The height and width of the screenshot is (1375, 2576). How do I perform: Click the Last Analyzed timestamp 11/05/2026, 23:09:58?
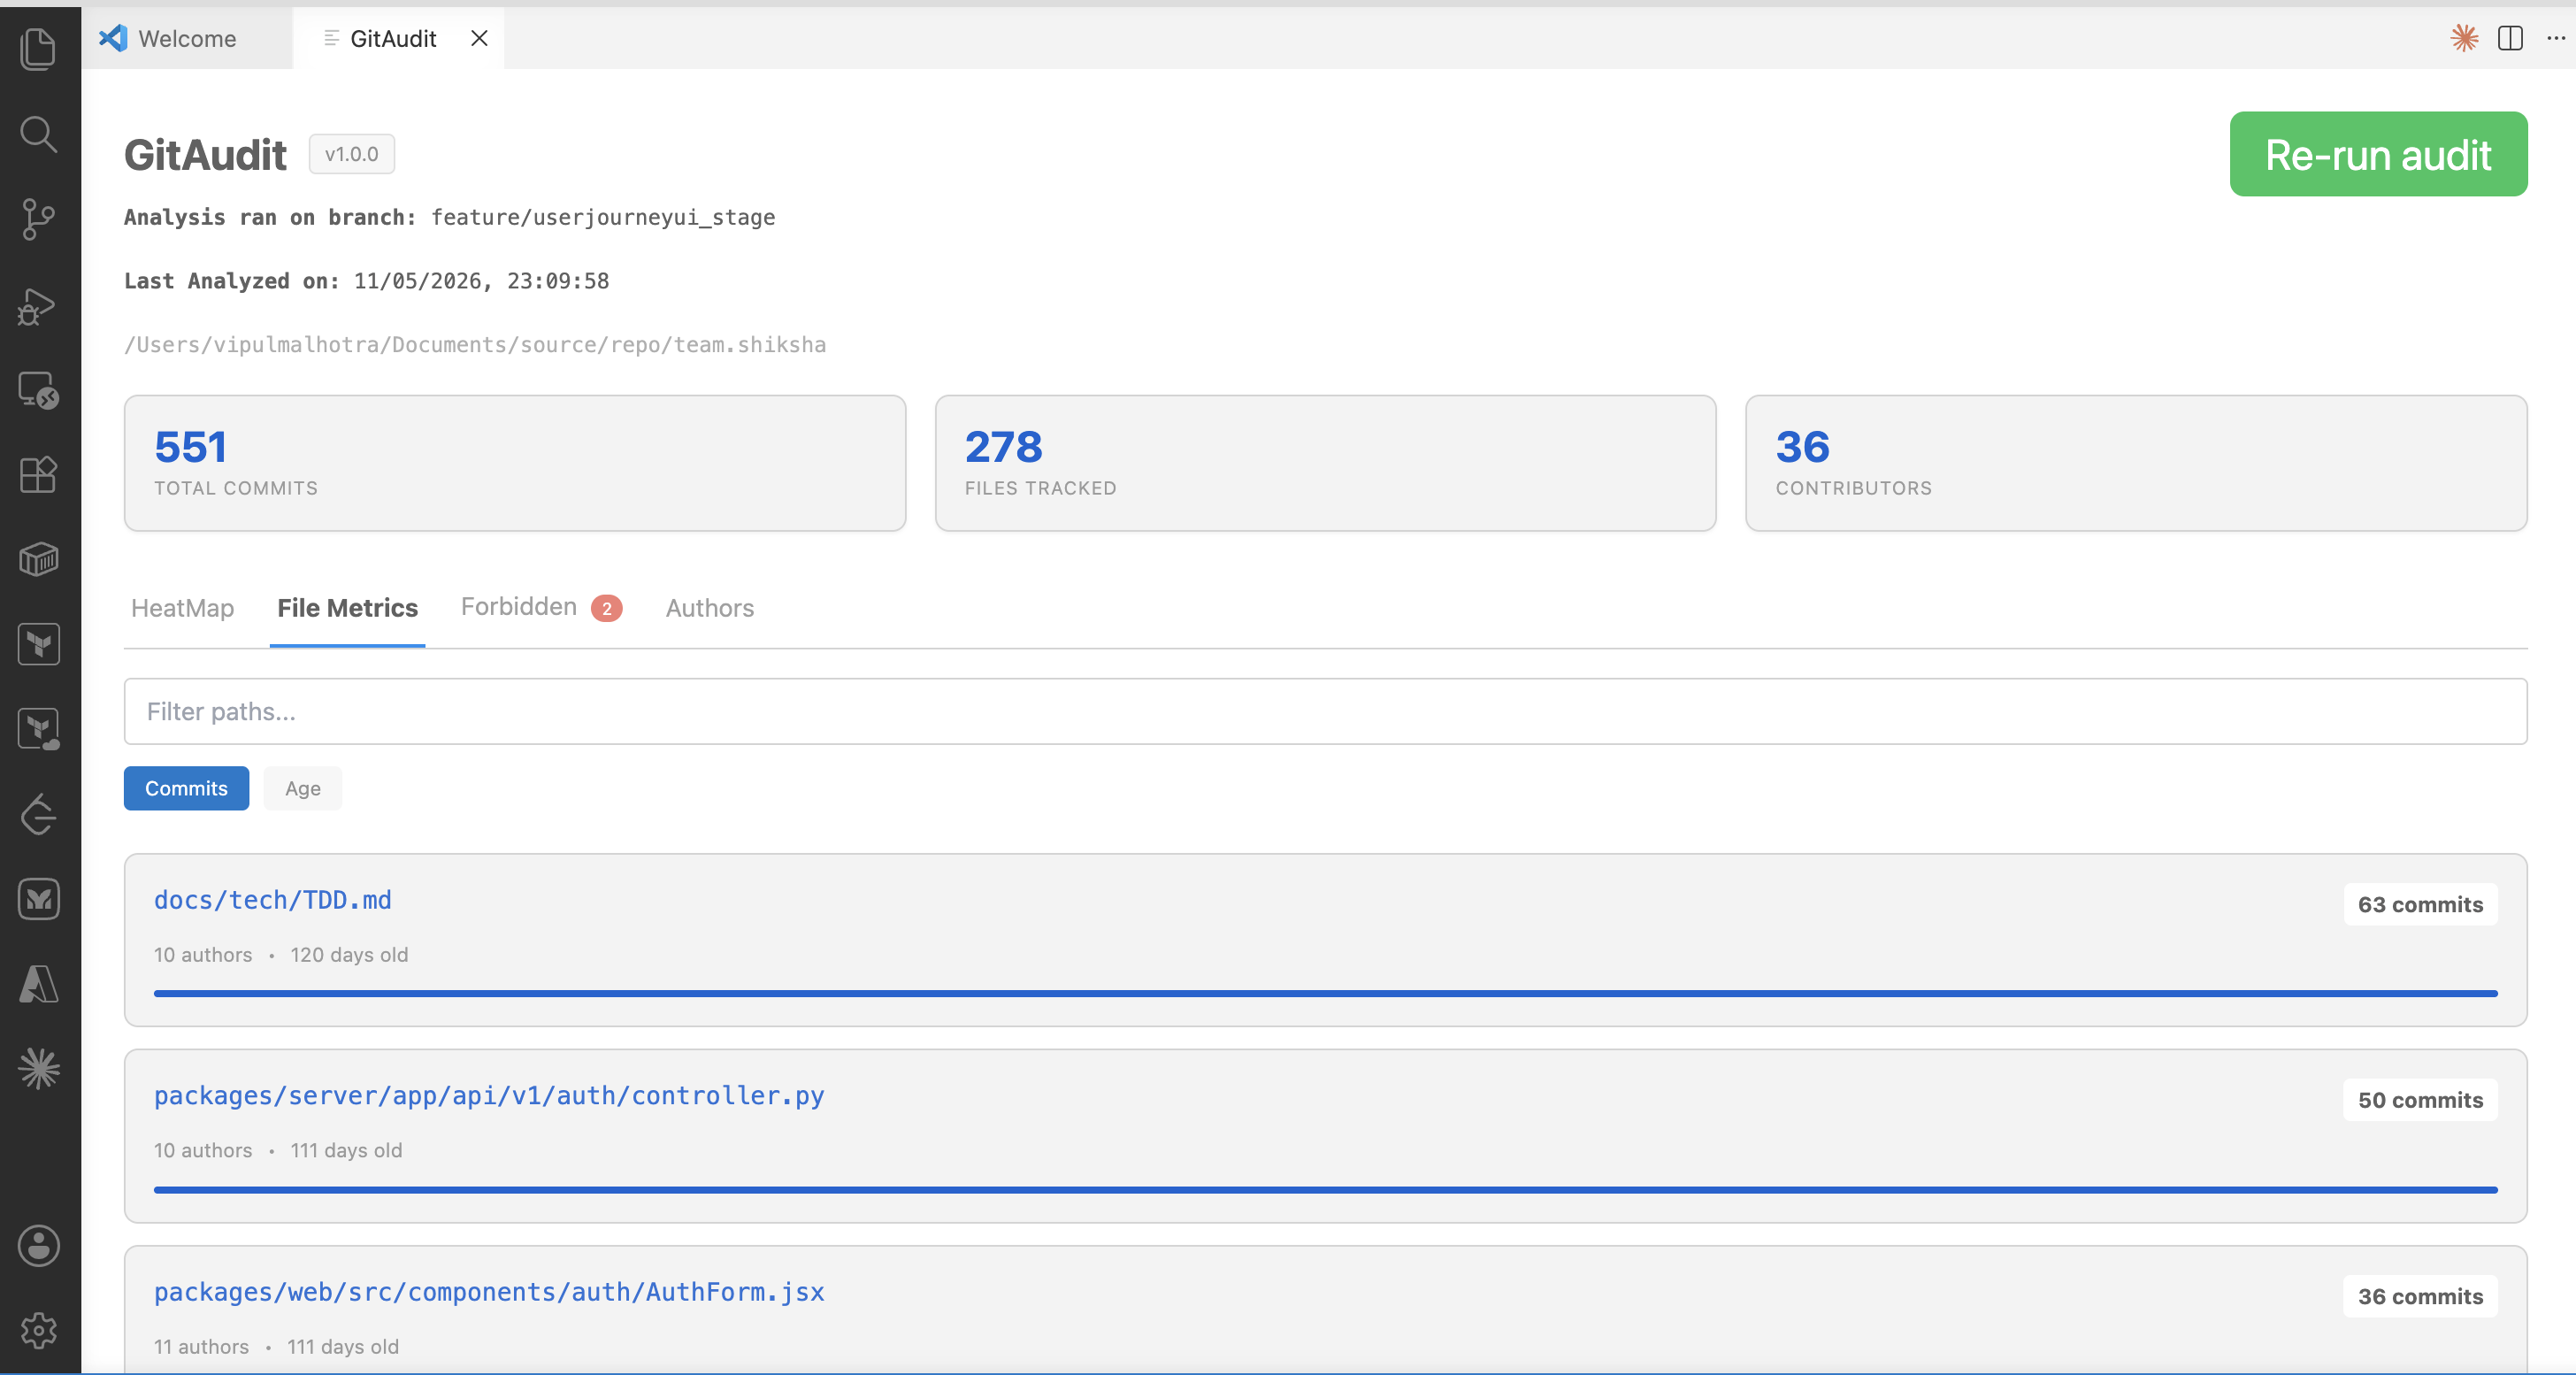click(481, 281)
